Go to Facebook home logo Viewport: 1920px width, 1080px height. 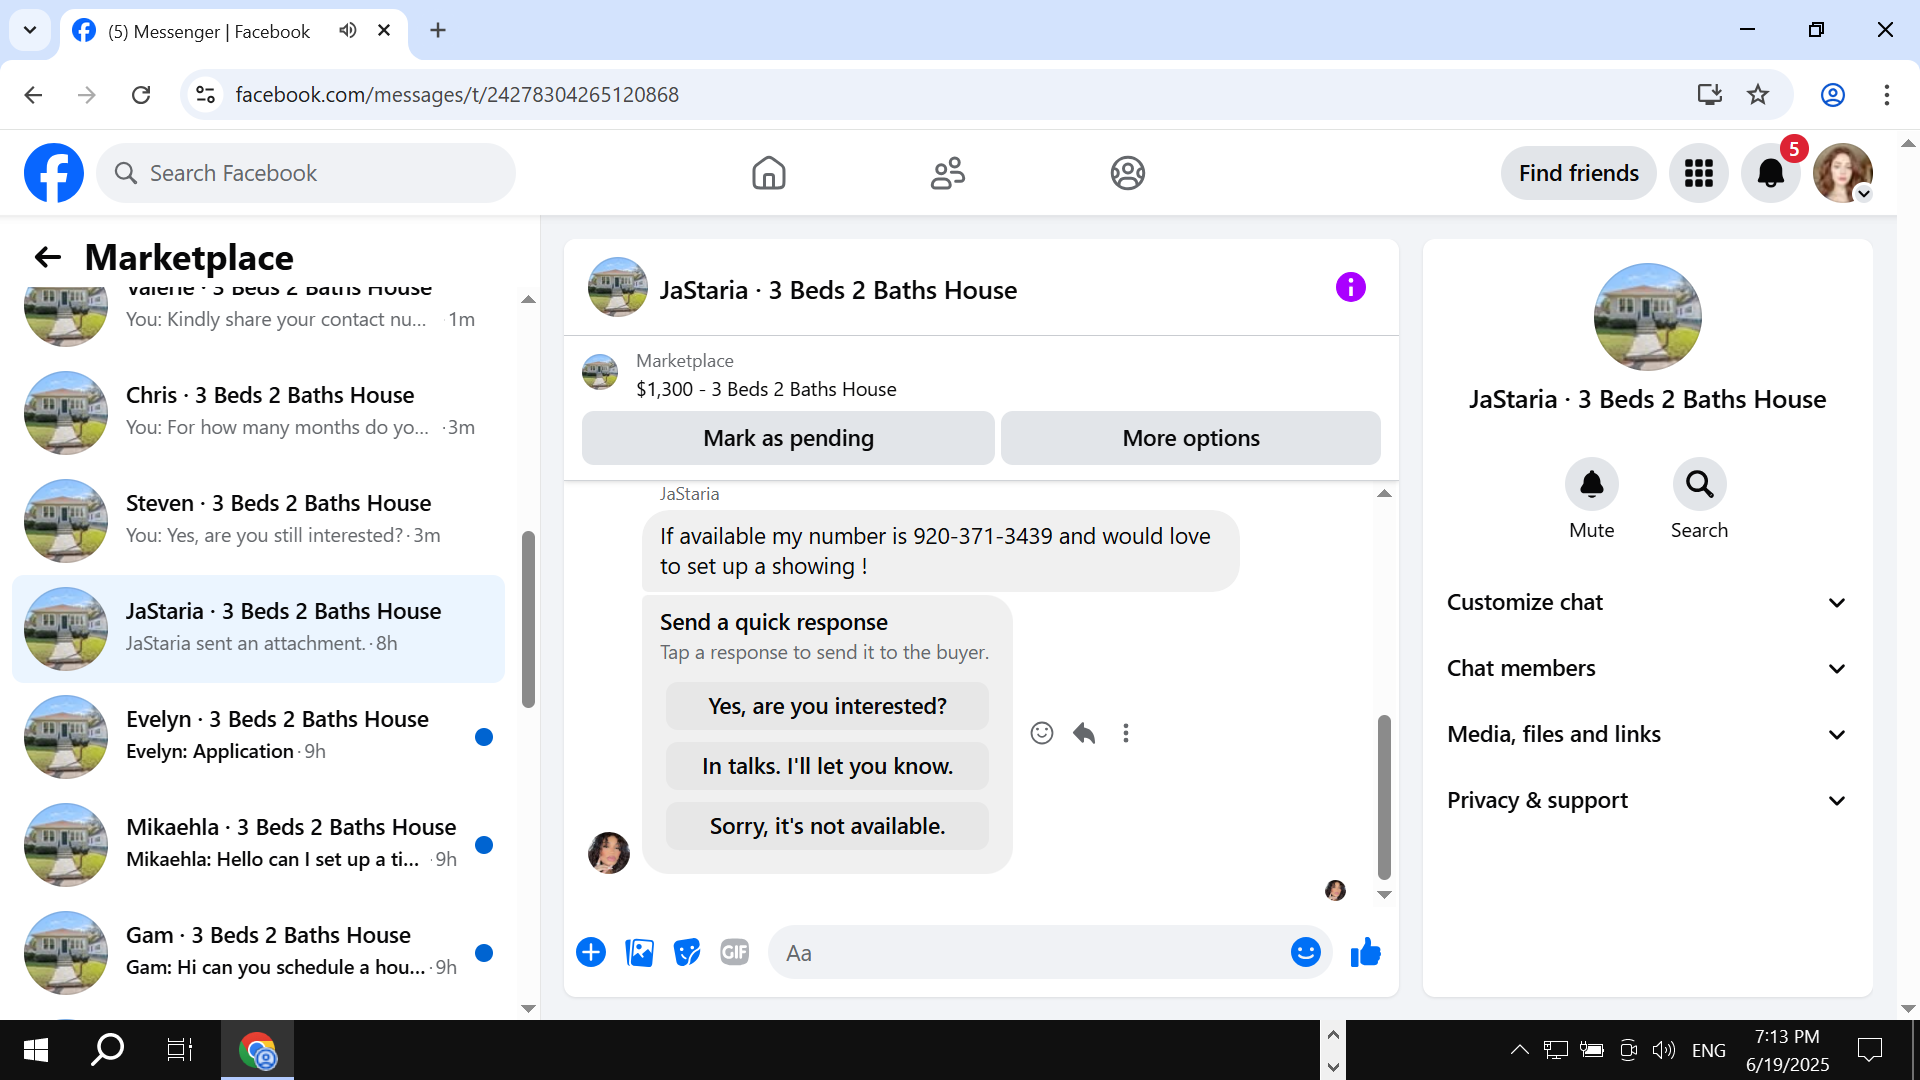coord(54,173)
